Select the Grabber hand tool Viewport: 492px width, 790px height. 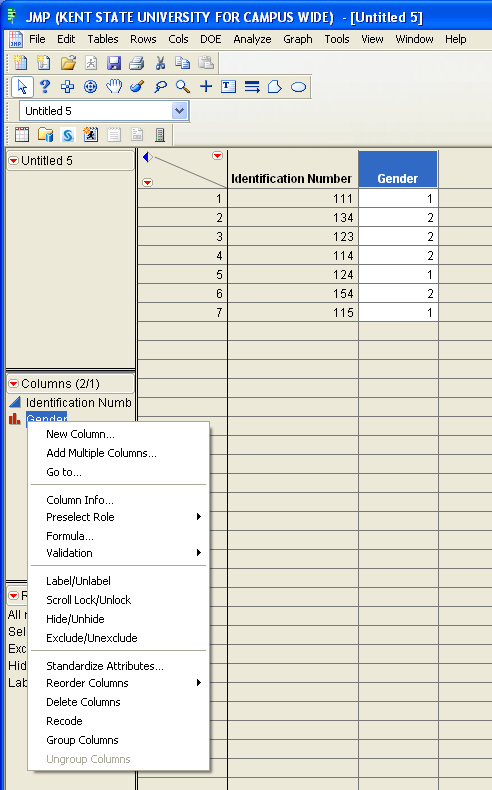tap(114, 87)
